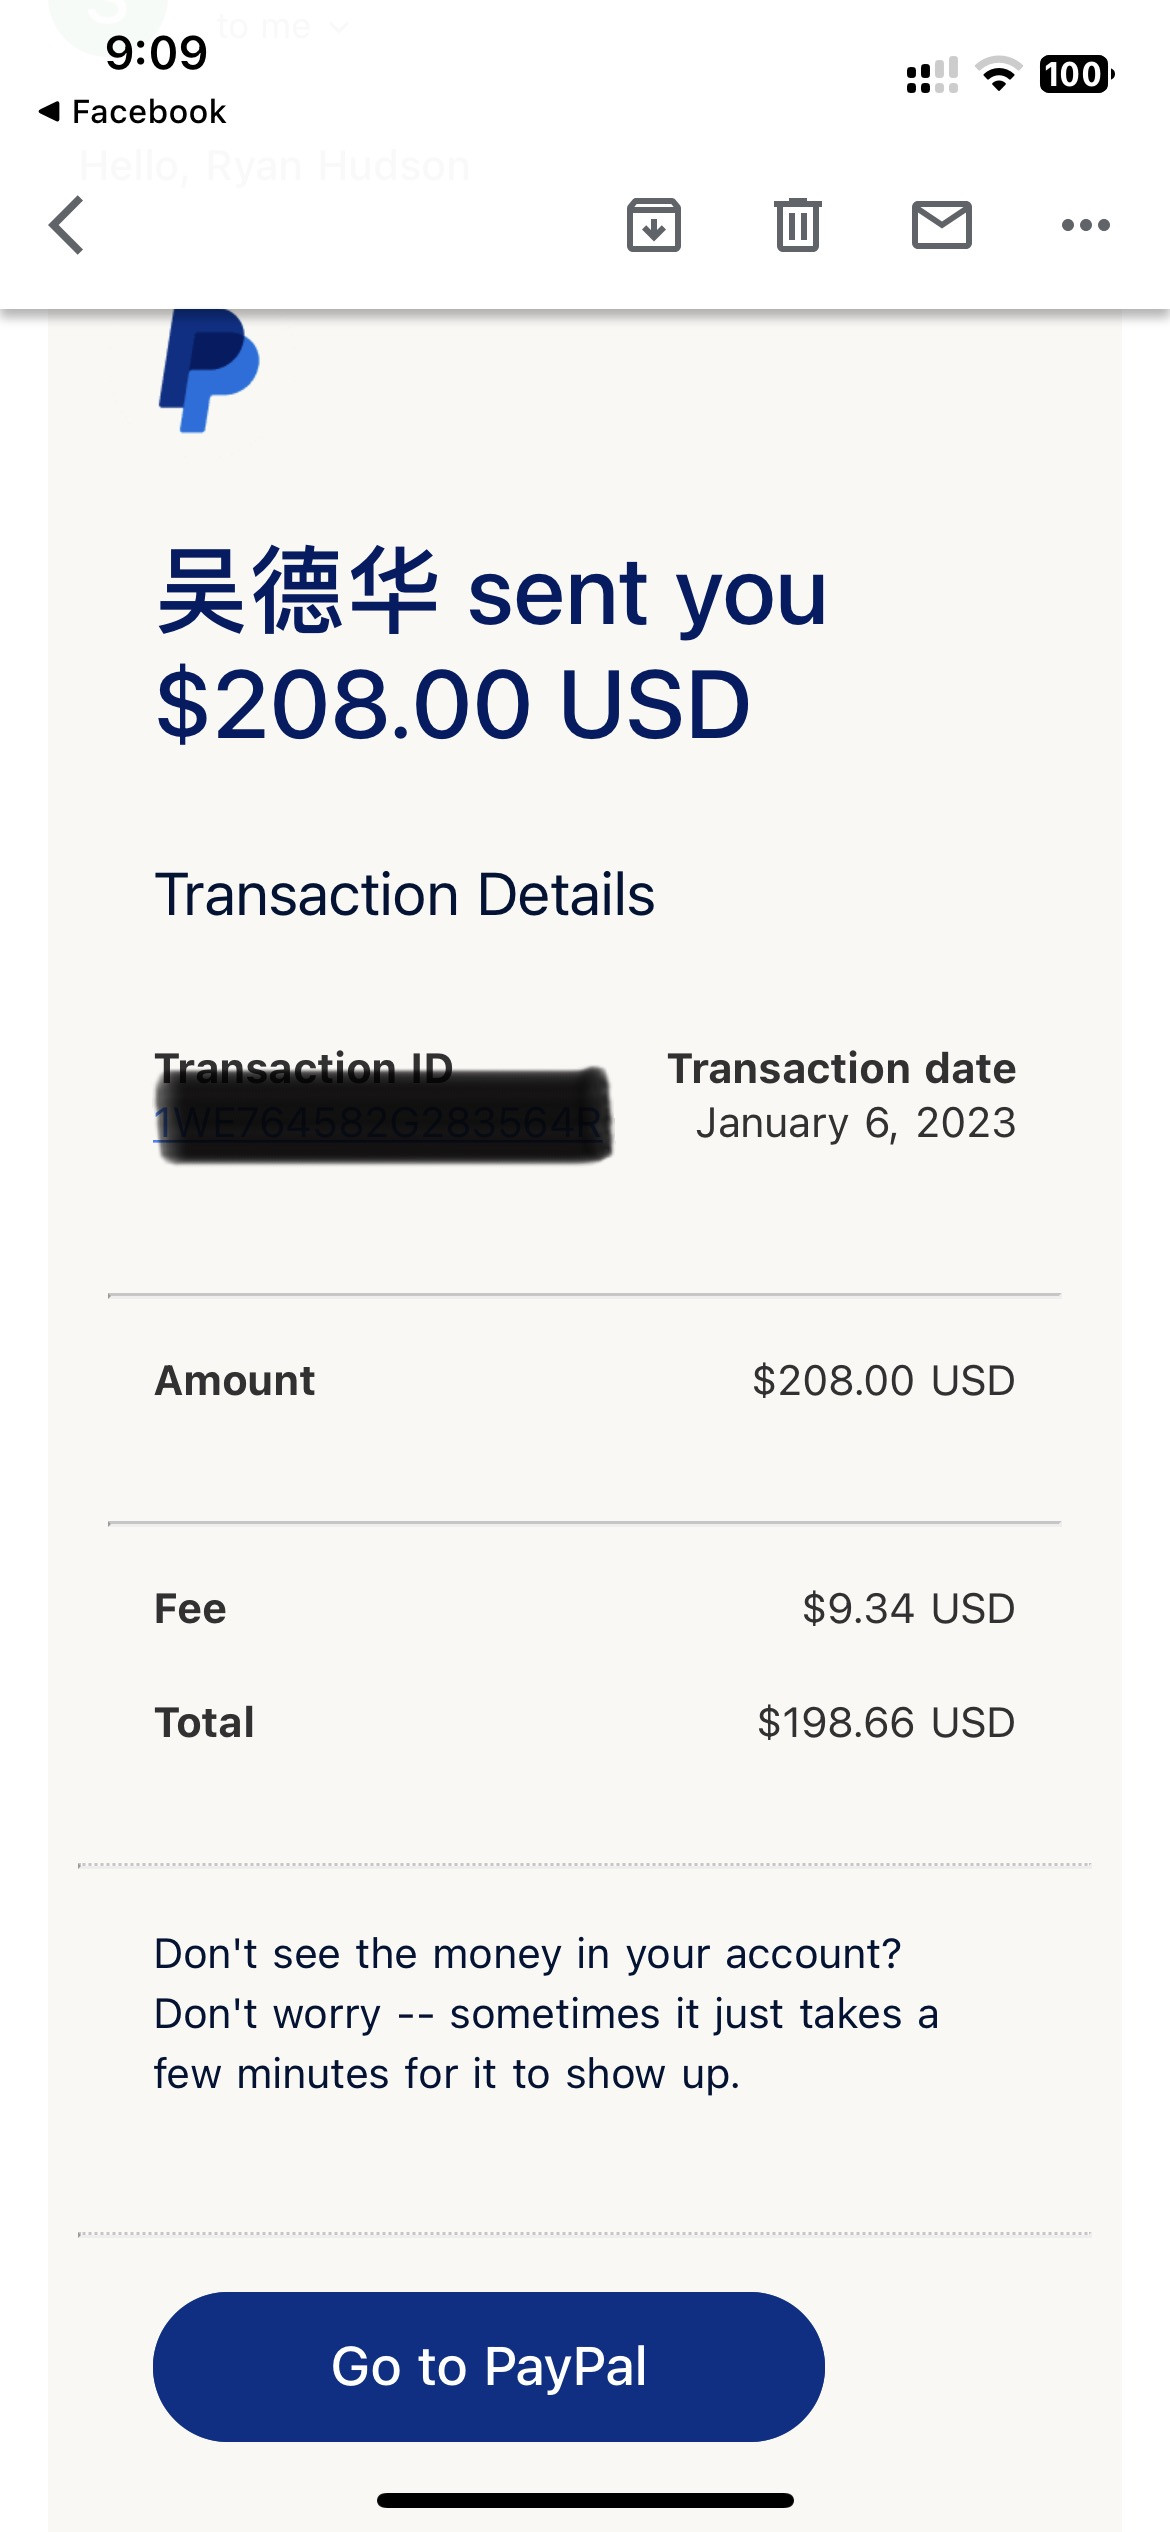The width and height of the screenshot is (1170, 2532).
Task: Tap the $198.66 USD total value
Action: [x=886, y=1723]
